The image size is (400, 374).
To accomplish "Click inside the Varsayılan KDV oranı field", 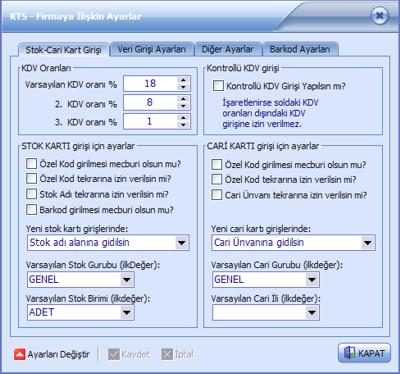I will [150, 83].
